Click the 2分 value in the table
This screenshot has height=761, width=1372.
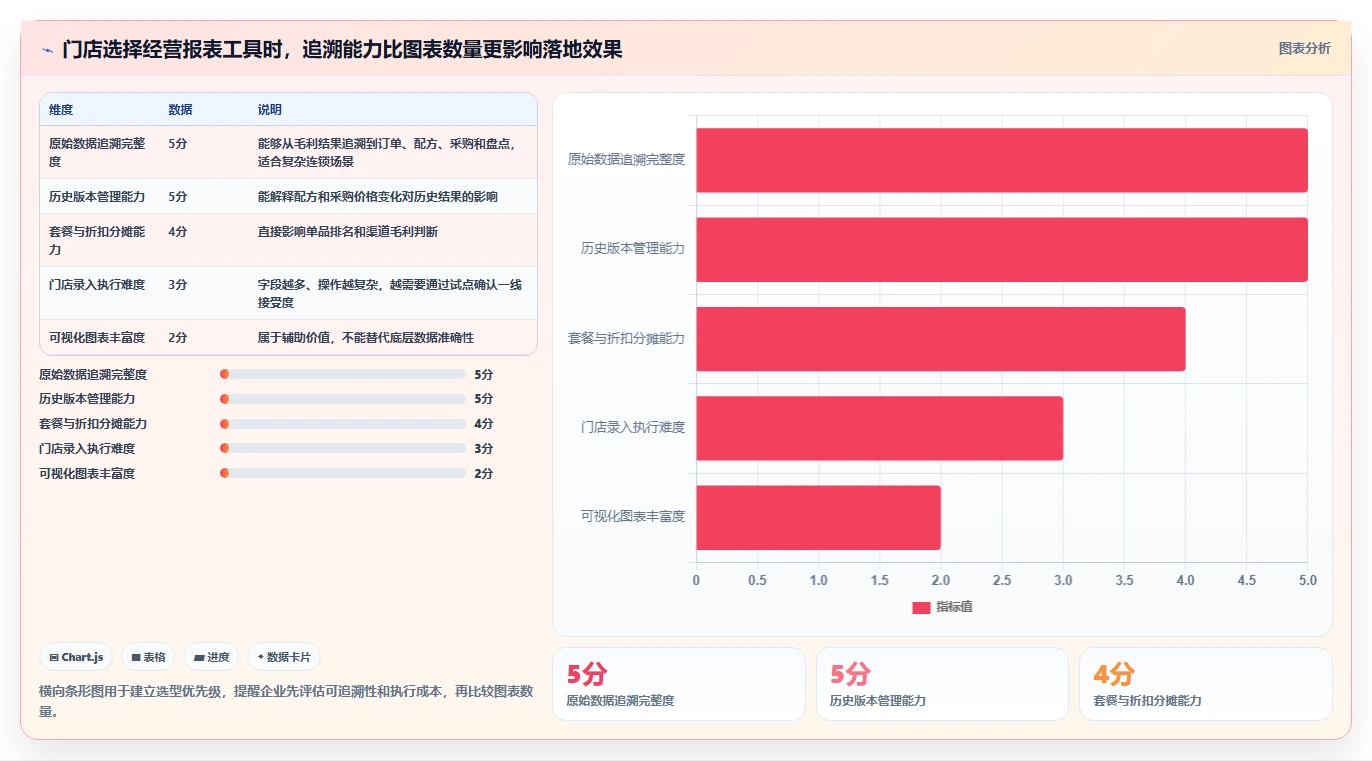coord(178,338)
